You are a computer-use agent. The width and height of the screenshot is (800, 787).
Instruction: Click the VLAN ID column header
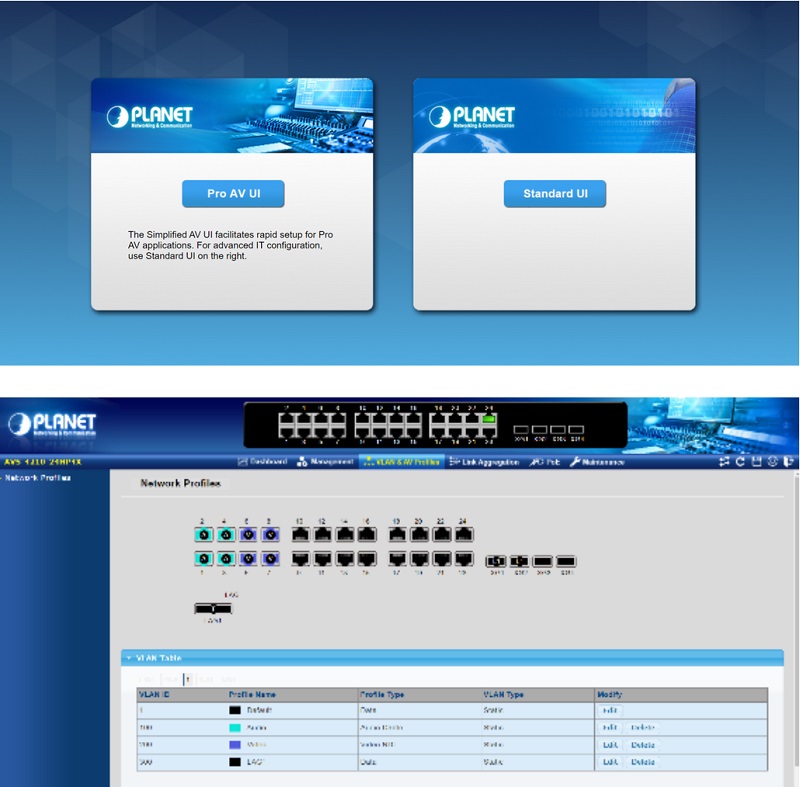(x=154, y=694)
